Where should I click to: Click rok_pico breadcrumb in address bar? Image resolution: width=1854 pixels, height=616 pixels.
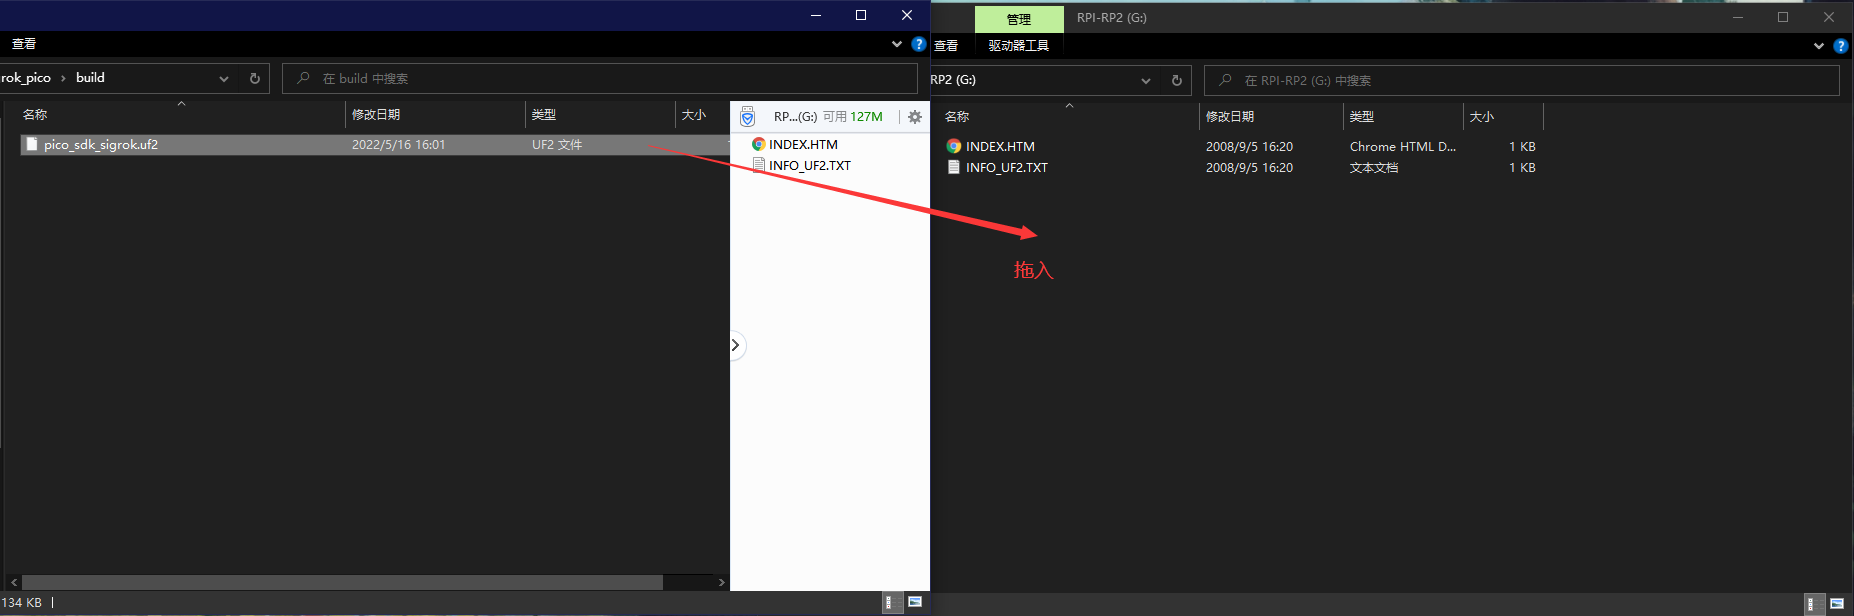(x=26, y=78)
